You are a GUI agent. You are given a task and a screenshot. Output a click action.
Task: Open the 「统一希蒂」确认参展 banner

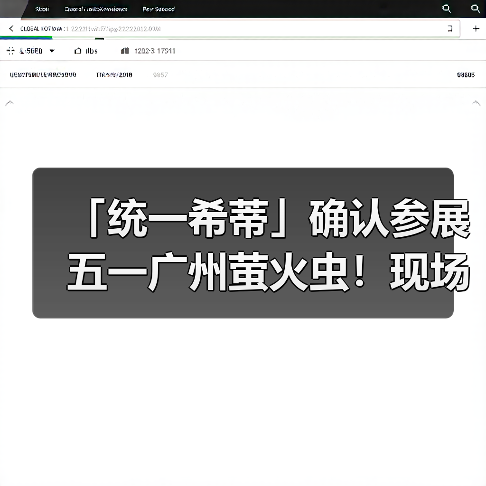tap(243, 243)
